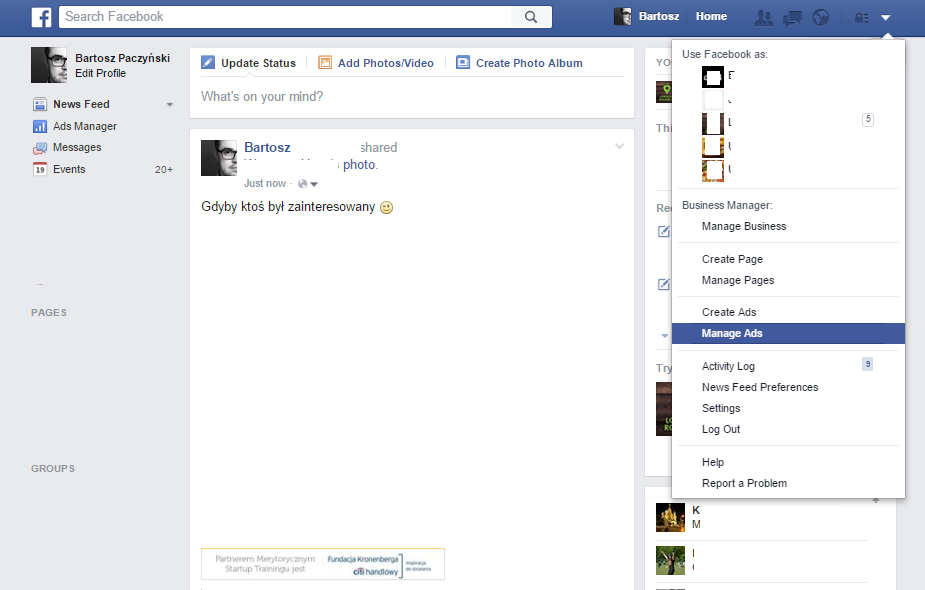Open the post options chevron
The image size is (925, 590).
pos(619,146)
